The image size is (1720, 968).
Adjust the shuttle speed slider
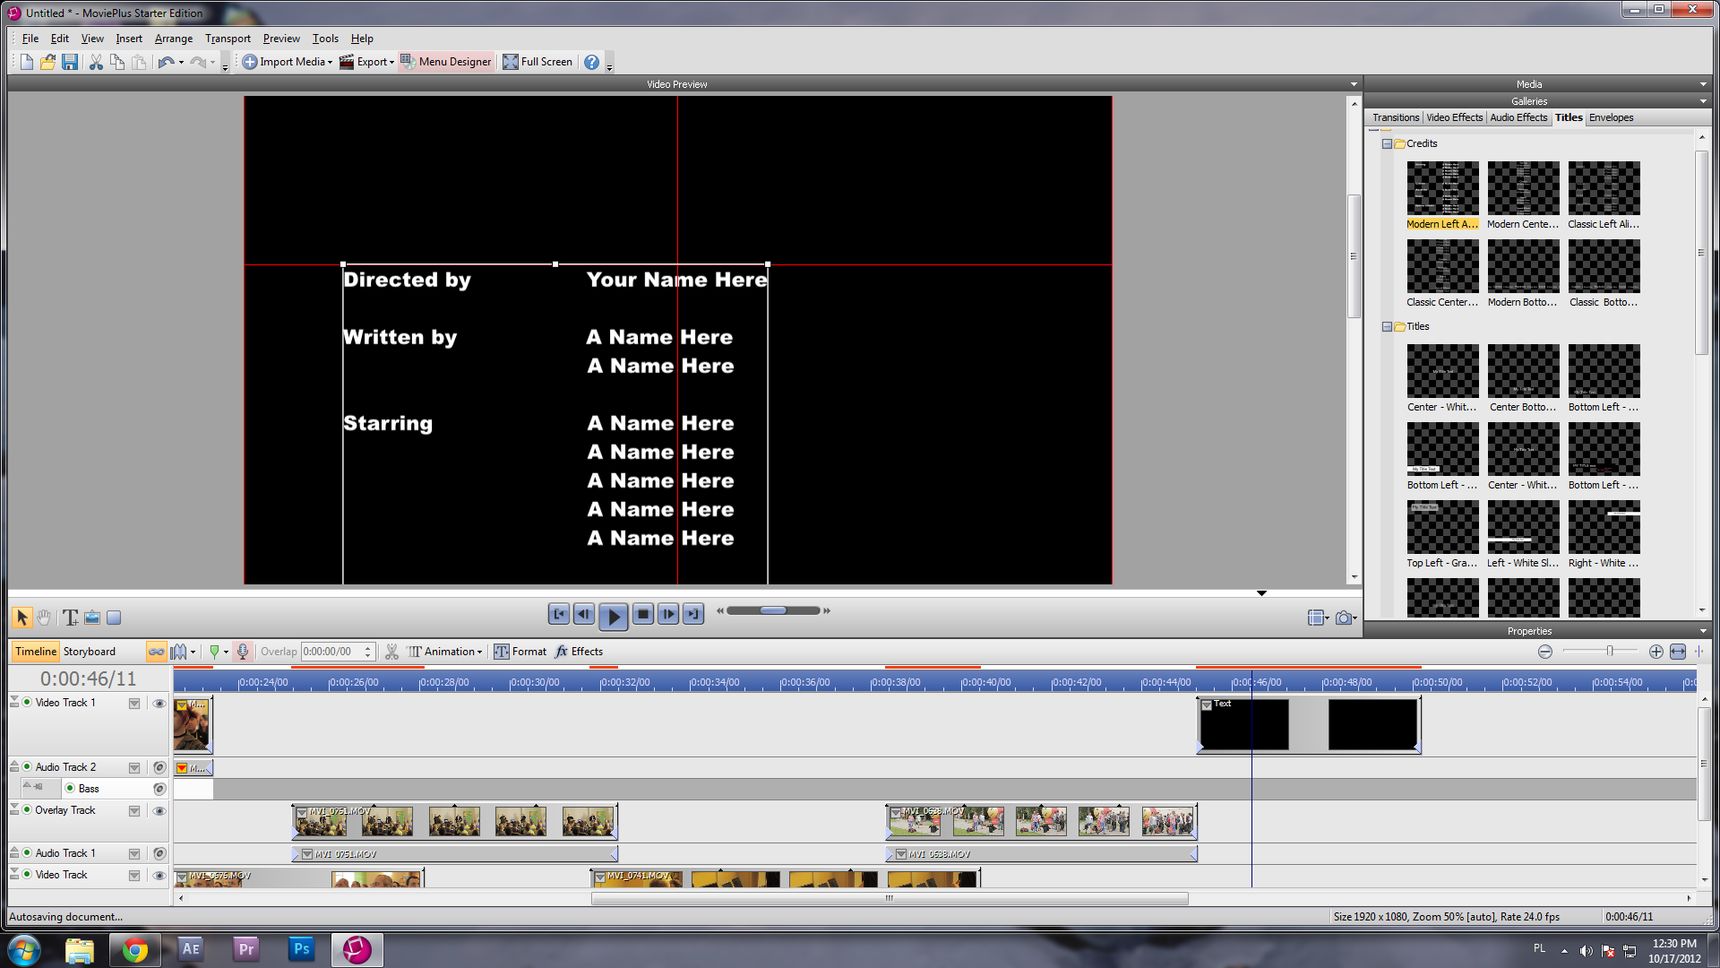pos(773,610)
